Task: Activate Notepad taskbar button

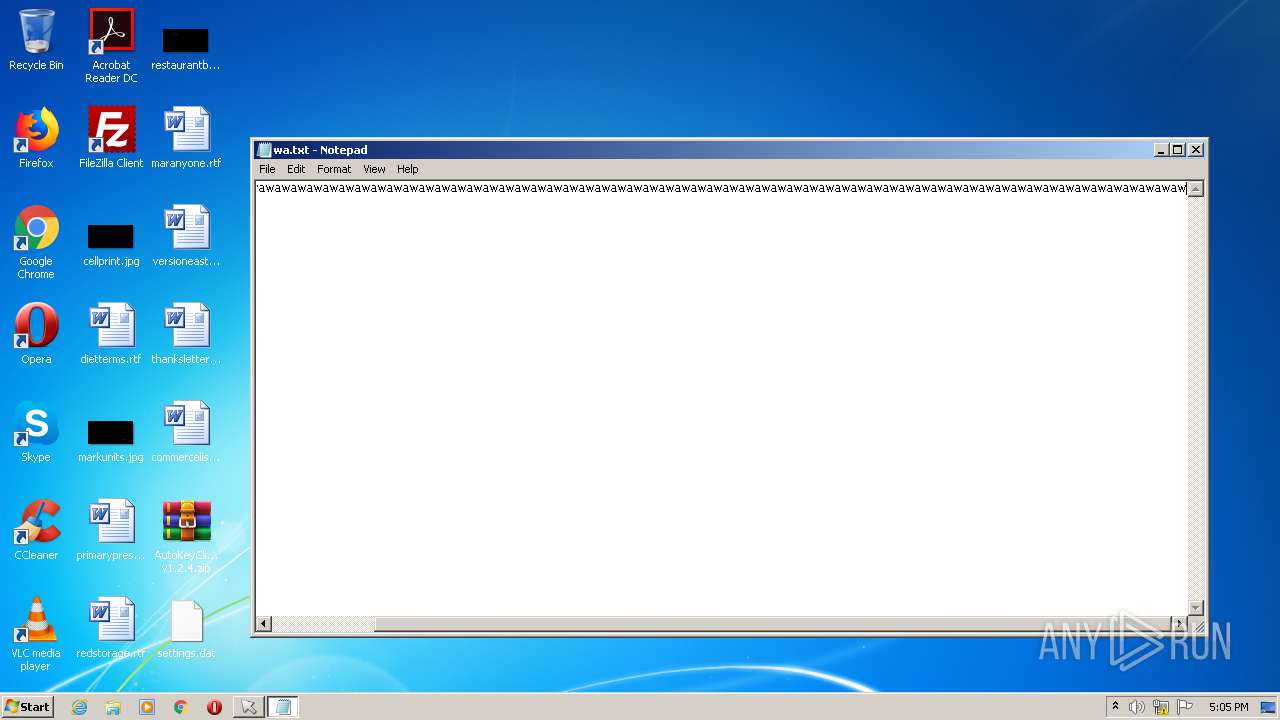Action: pyautogui.click(x=282, y=707)
